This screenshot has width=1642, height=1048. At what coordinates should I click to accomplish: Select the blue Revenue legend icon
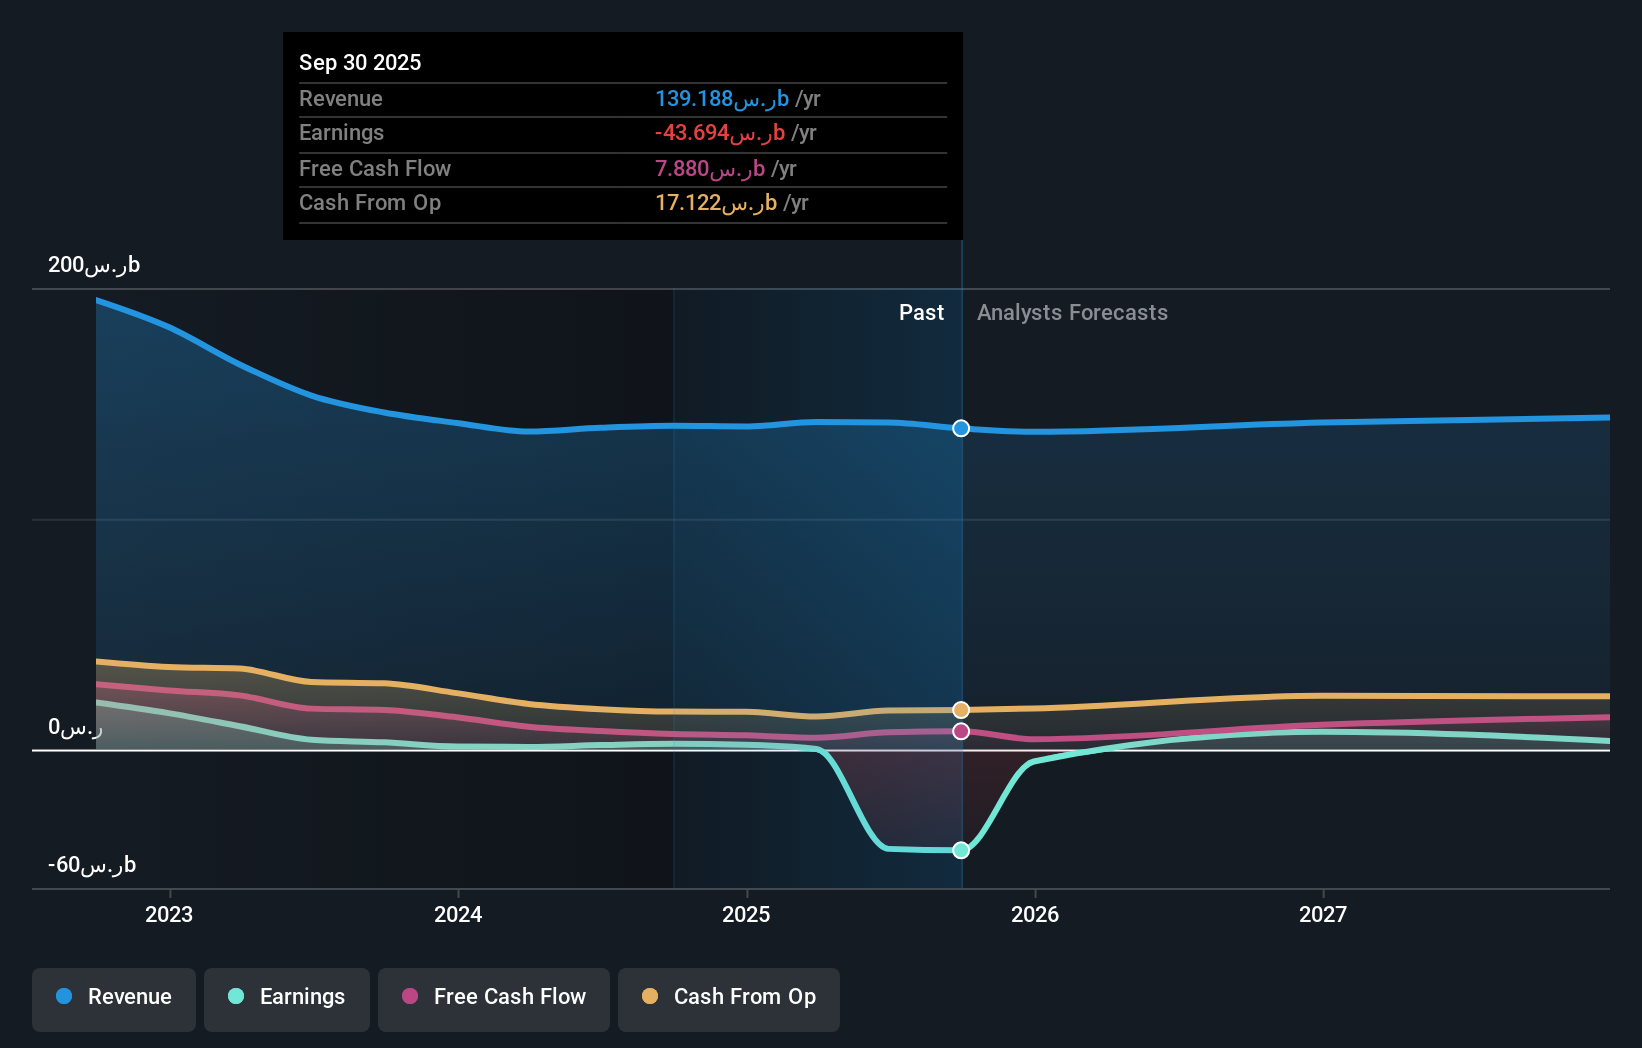(x=63, y=997)
